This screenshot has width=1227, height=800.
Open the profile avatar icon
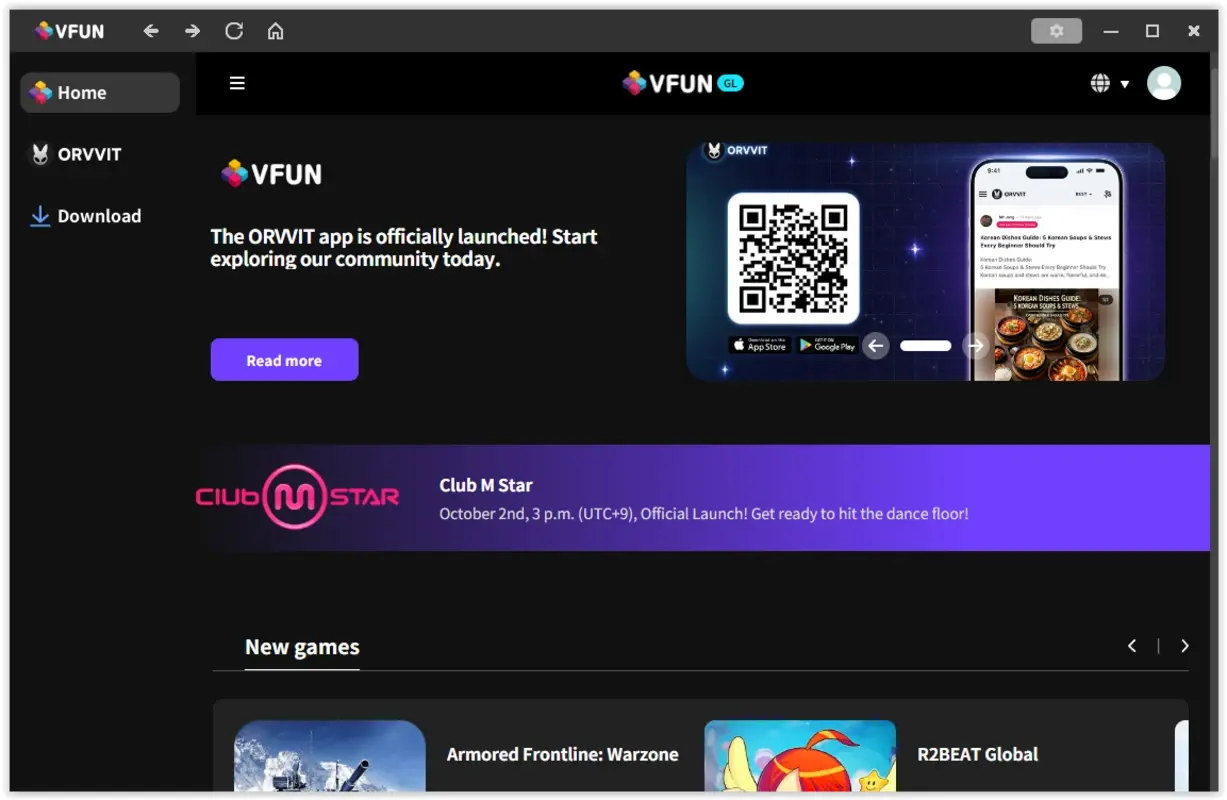1163,83
